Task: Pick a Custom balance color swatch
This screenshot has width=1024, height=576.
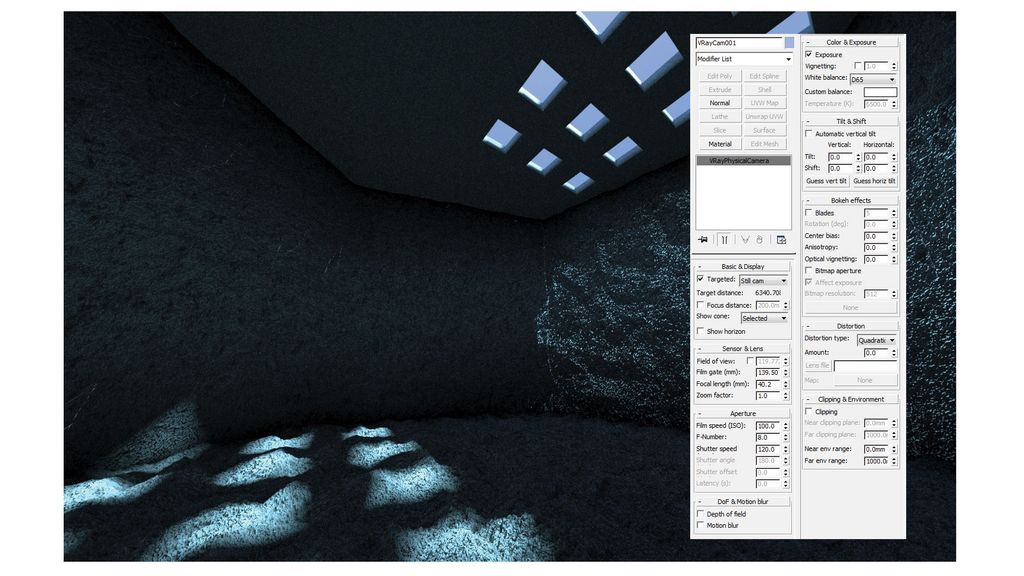Action: click(x=881, y=90)
